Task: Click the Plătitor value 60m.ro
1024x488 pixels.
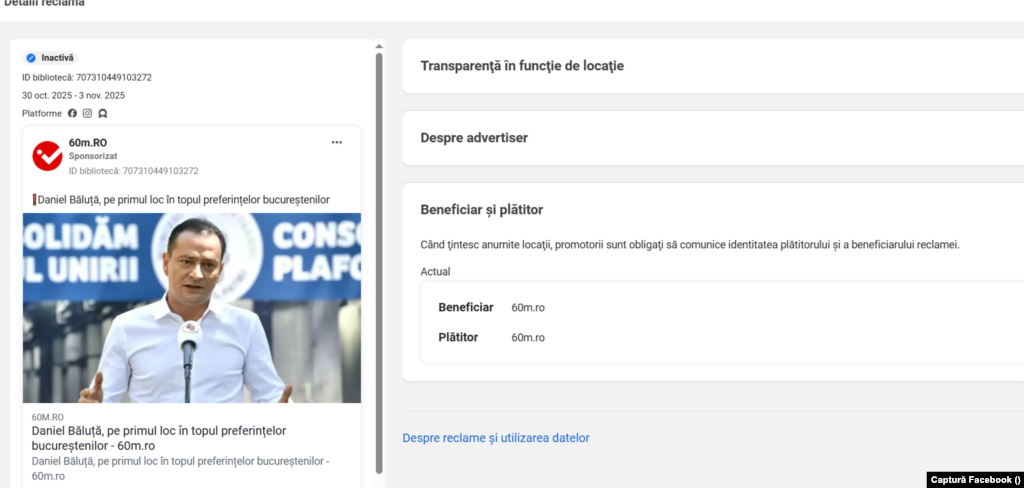Action: pos(528,338)
